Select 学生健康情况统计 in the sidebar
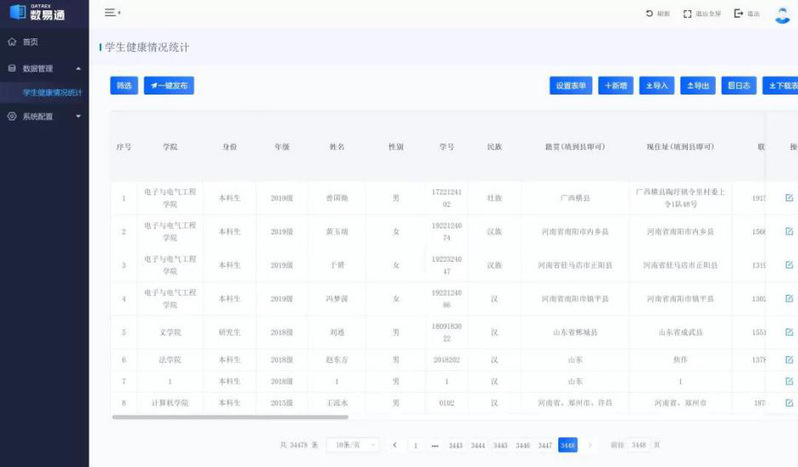This screenshot has width=798, height=467. tap(51, 92)
